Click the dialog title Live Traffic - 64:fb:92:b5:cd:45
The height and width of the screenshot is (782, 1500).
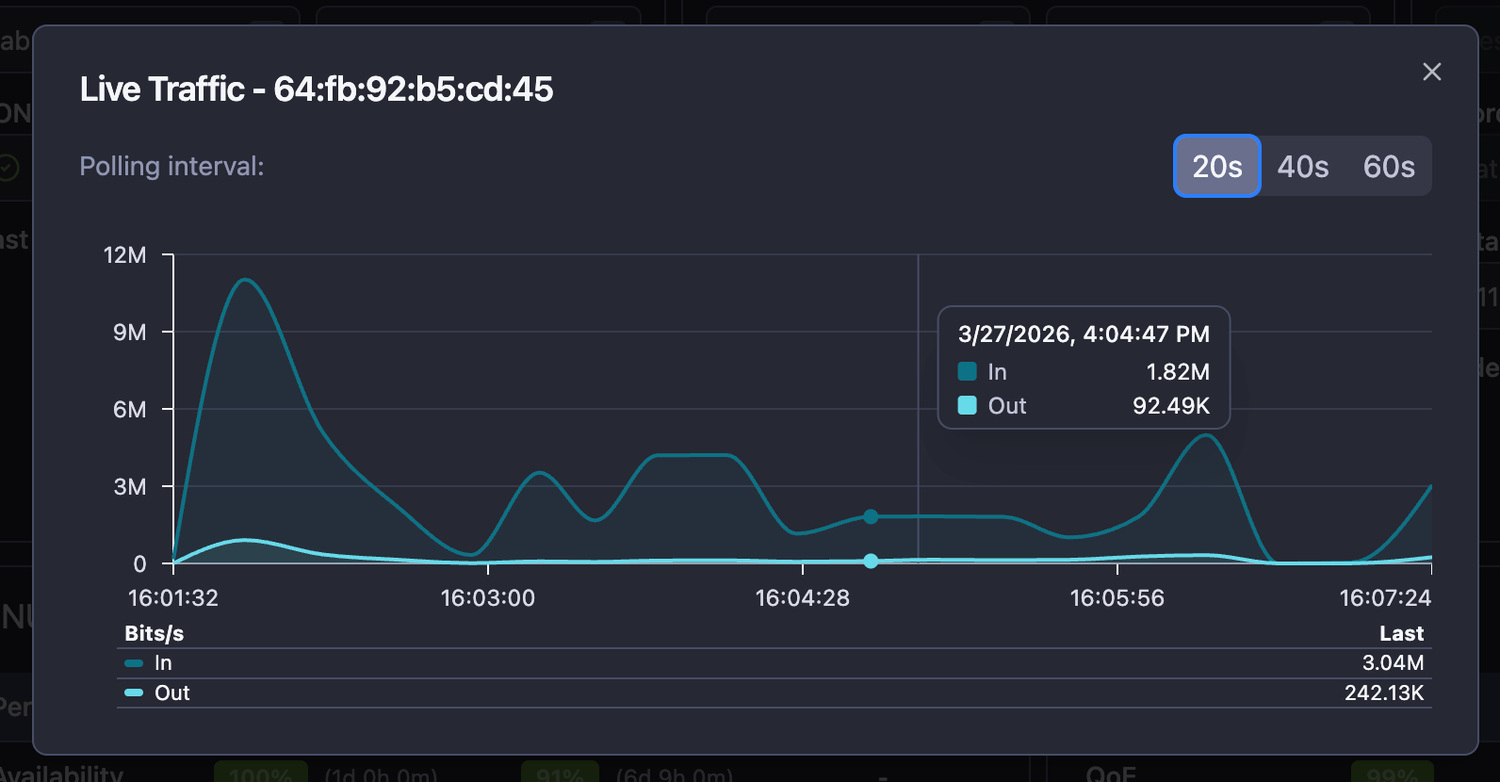click(x=317, y=90)
